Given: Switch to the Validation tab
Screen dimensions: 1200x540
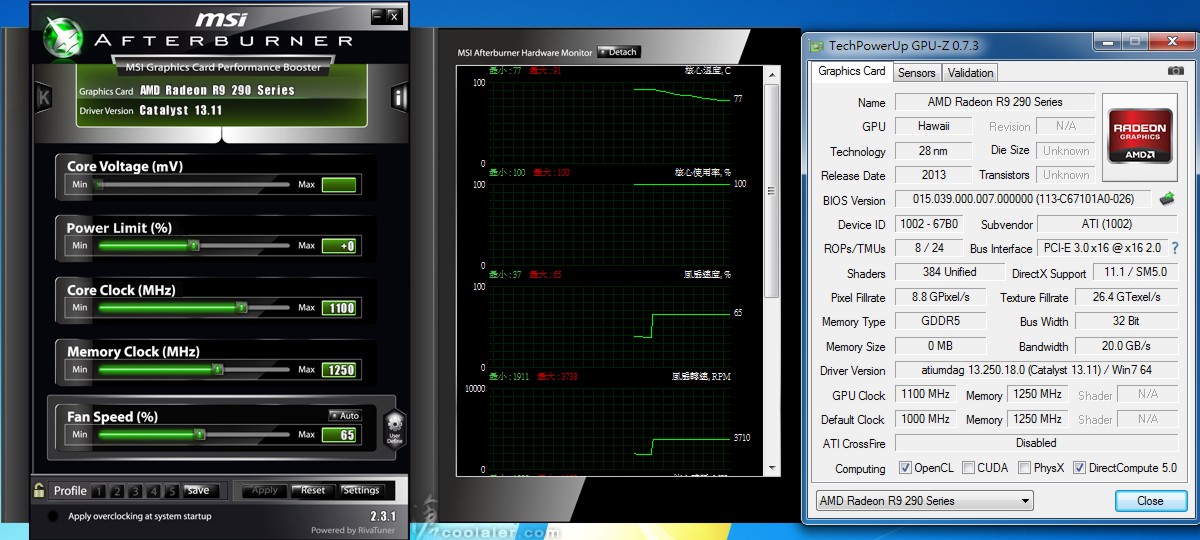Looking at the screenshot, I should 970,72.
